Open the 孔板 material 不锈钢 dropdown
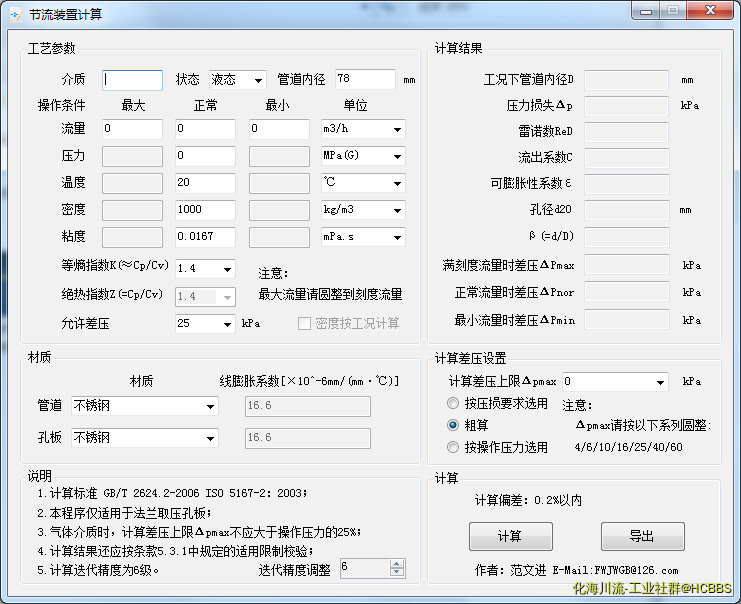The height and width of the screenshot is (604, 741). point(145,438)
